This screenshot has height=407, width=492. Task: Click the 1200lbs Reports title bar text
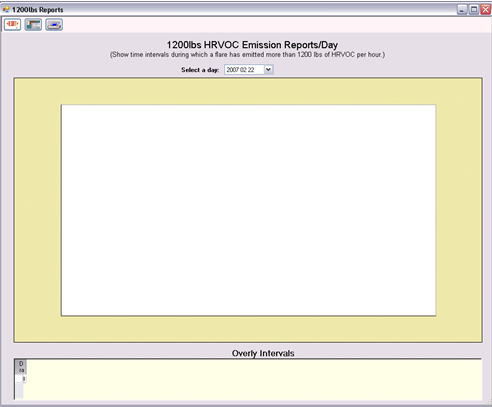pos(38,10)
